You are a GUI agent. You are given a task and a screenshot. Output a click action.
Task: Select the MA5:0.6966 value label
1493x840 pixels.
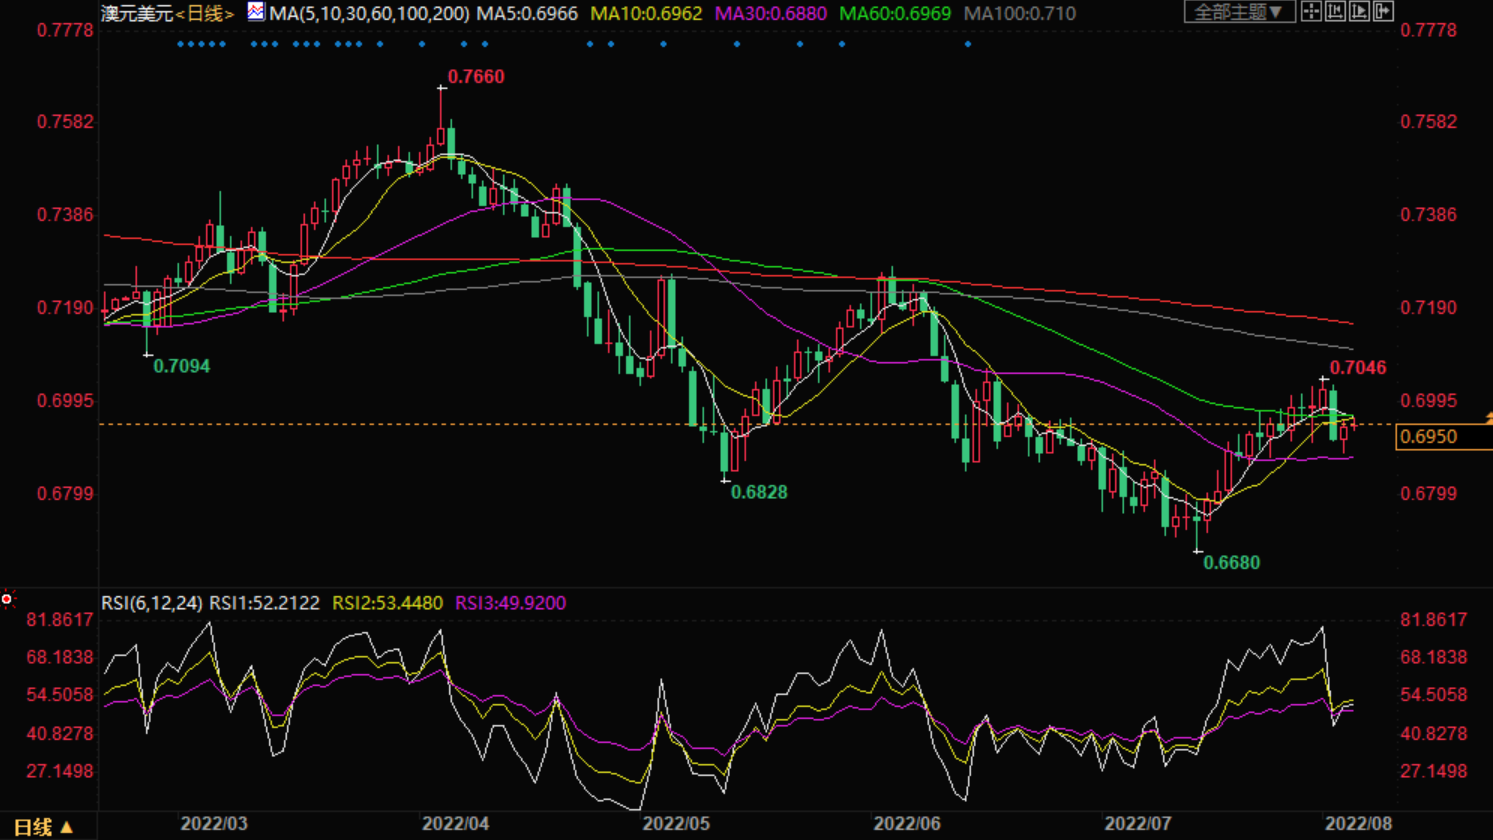point(527,13)
